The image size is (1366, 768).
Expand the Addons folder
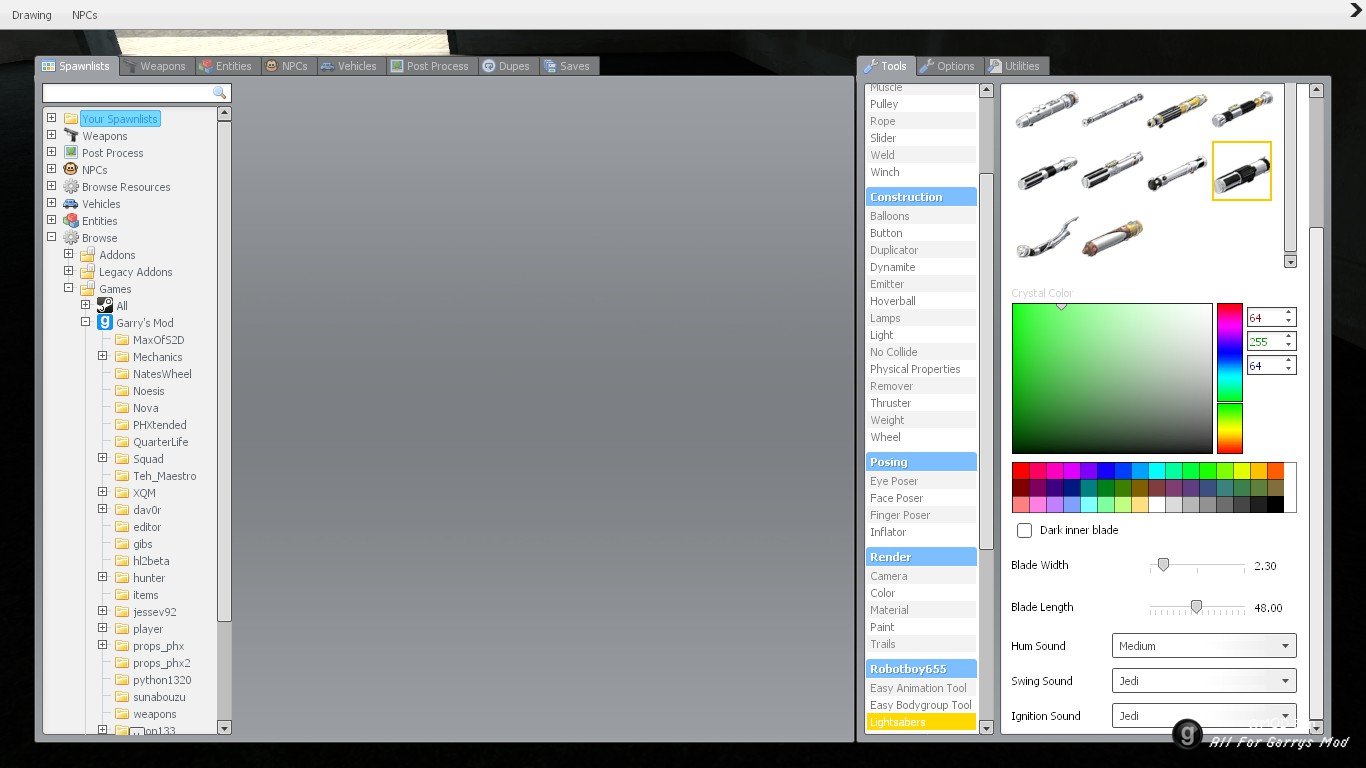pyautogui.click(x=68, y=254)
